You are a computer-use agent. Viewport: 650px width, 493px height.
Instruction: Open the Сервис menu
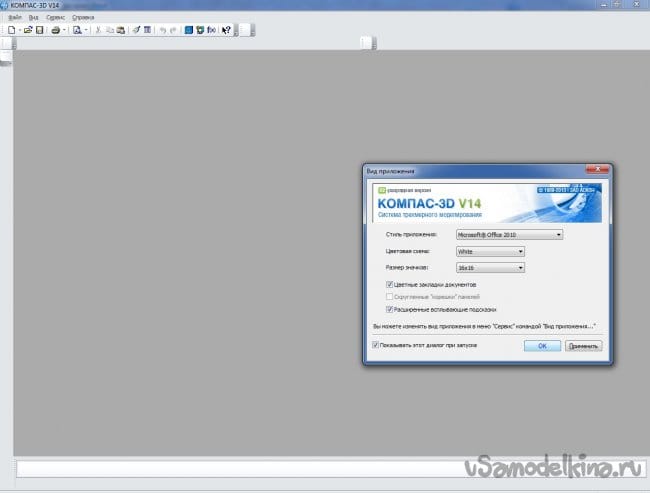click(56, 18)
